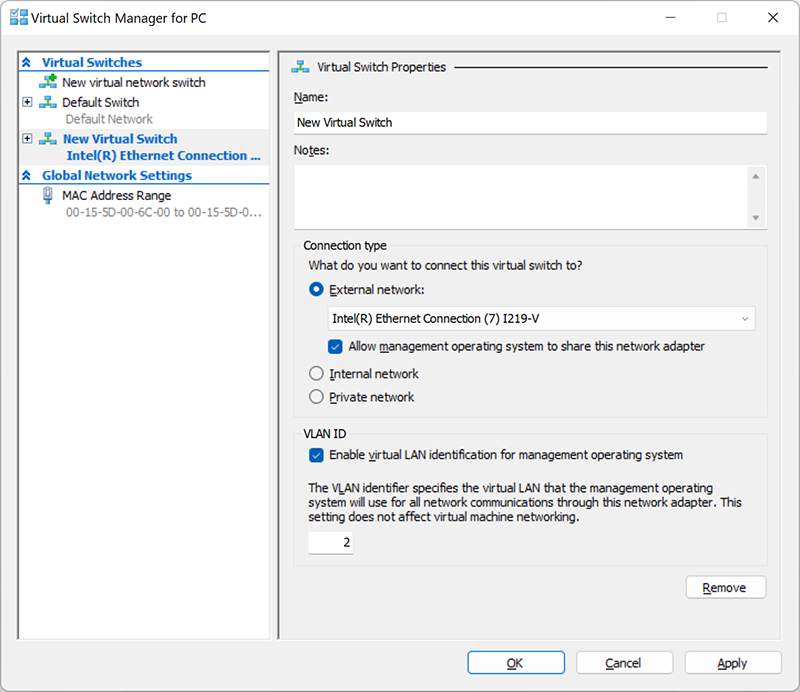Click the Virtual Switch Properties header icon
Screen dimensions: 800x692
click(x=299, y=67)
